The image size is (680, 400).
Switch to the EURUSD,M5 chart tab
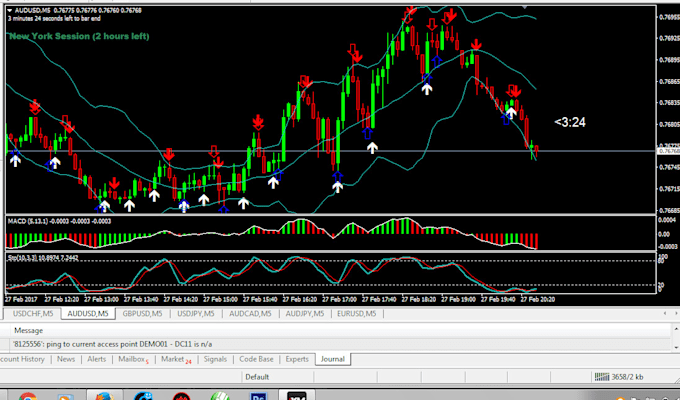tap(356, 314)
